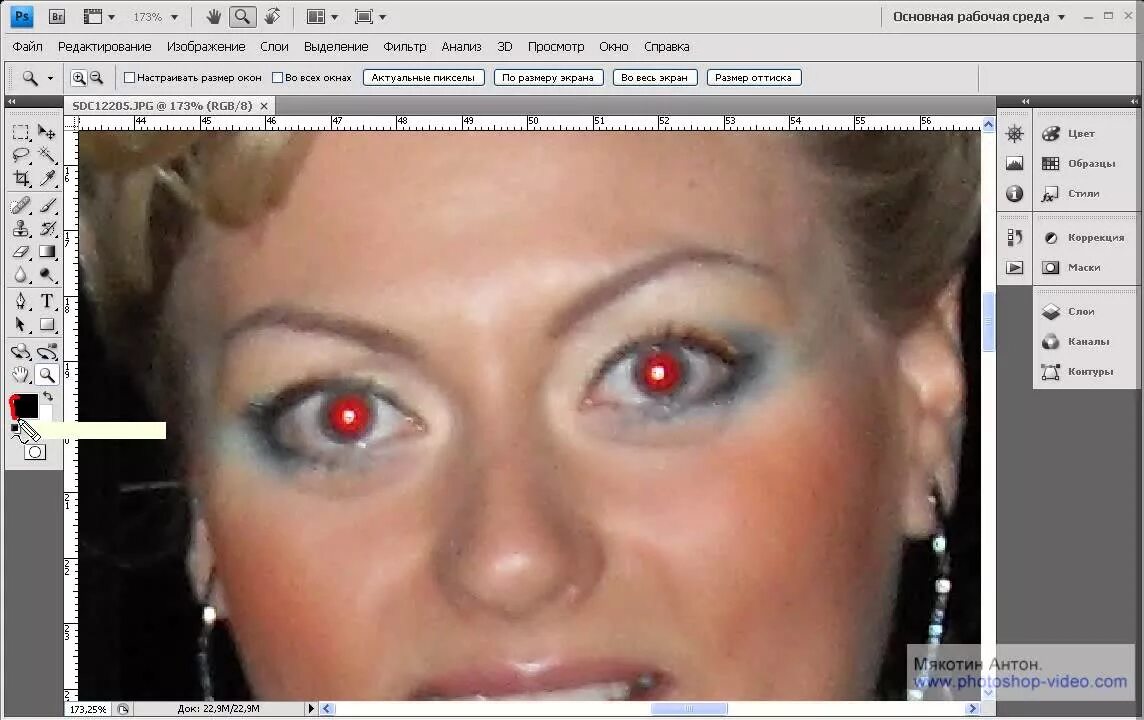1144x720 pixels.
Task: Select the Path Selection tool
Action: tap(20, 324)
